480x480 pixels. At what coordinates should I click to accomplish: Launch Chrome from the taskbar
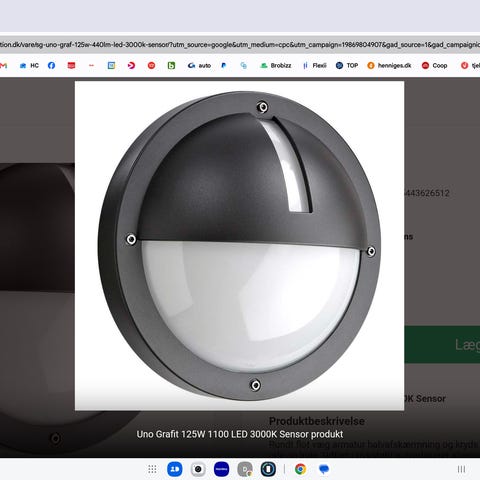(x=300, y=469)
